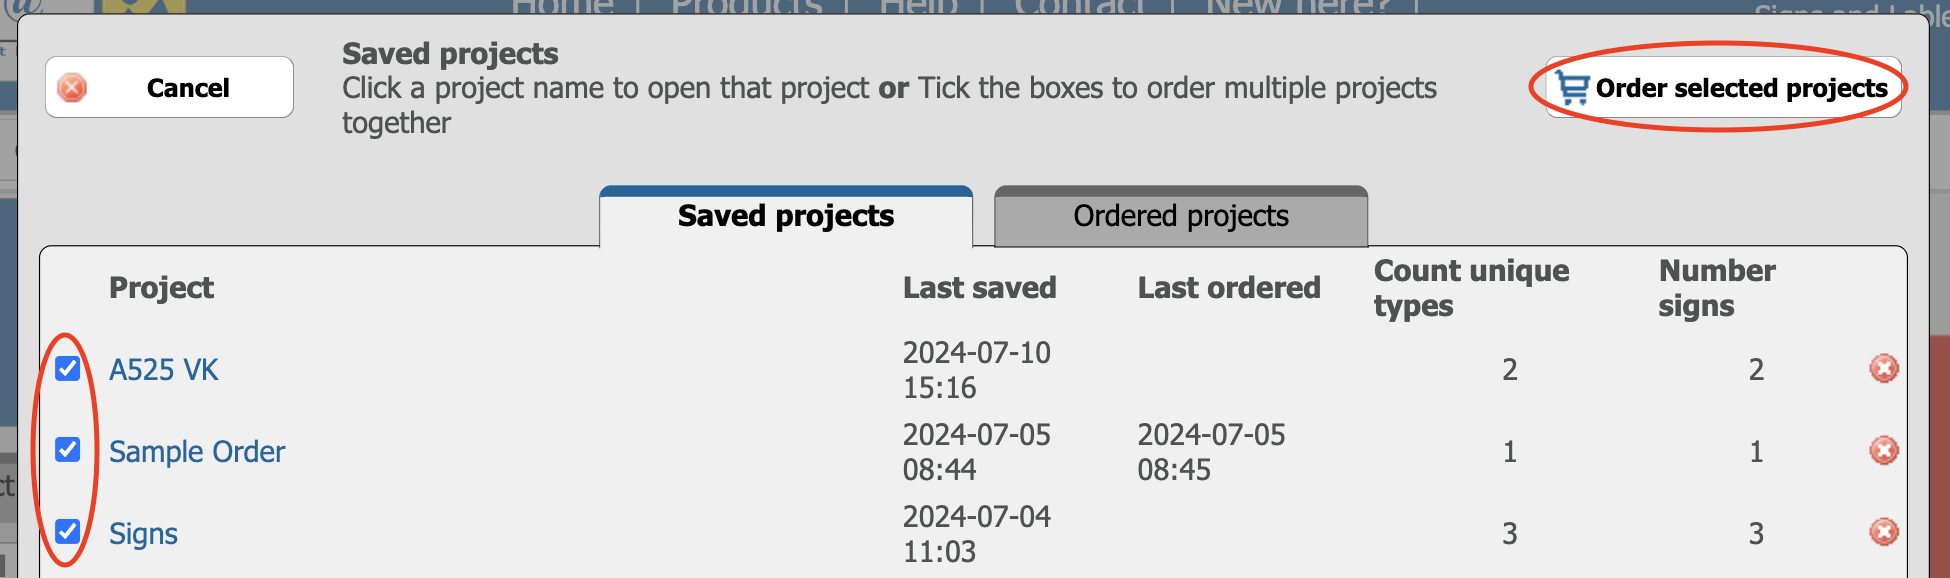Viewport: 1950px width, 578px height.
Task: Click the shopping cart icon
Action: tap(1572, 88)
